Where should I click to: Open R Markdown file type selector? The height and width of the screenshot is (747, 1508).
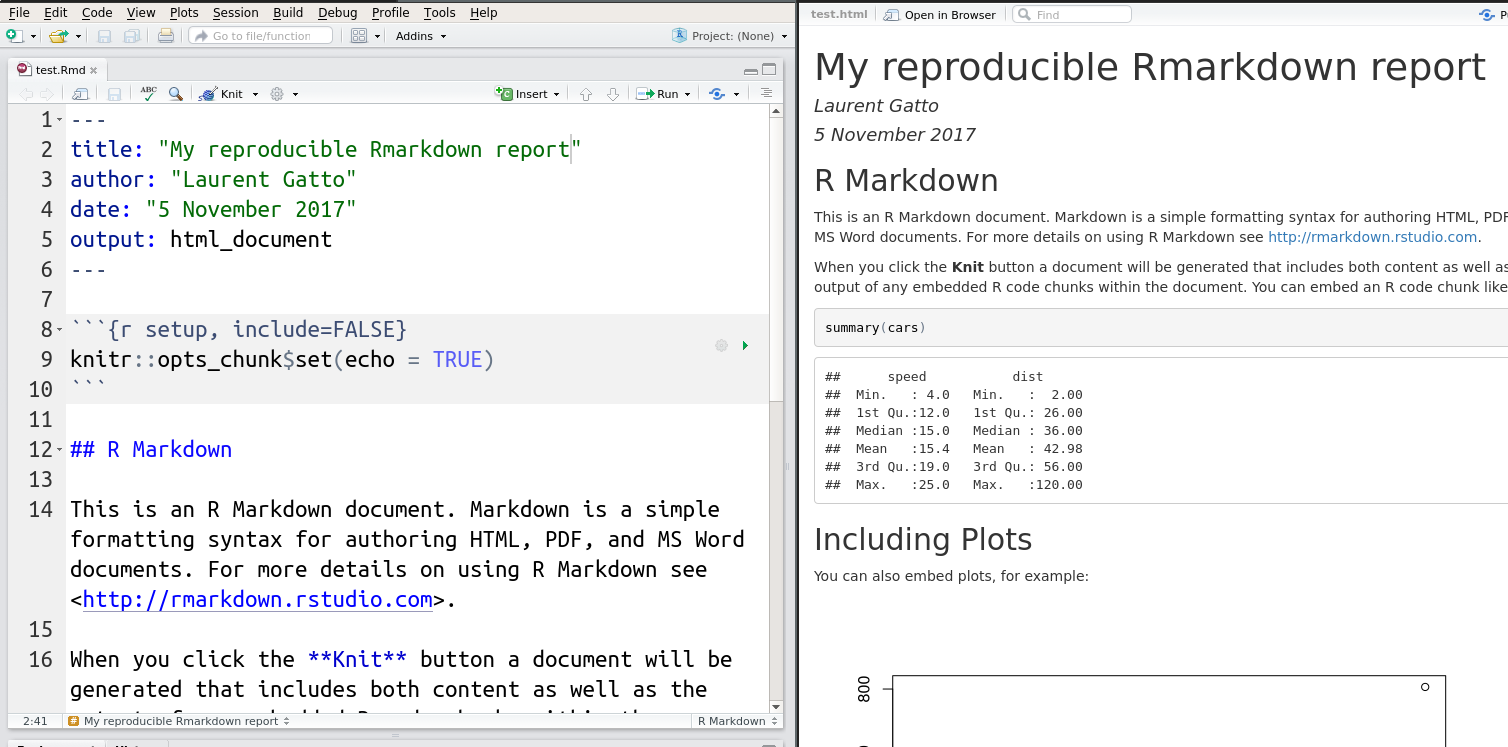coord(737,721)
